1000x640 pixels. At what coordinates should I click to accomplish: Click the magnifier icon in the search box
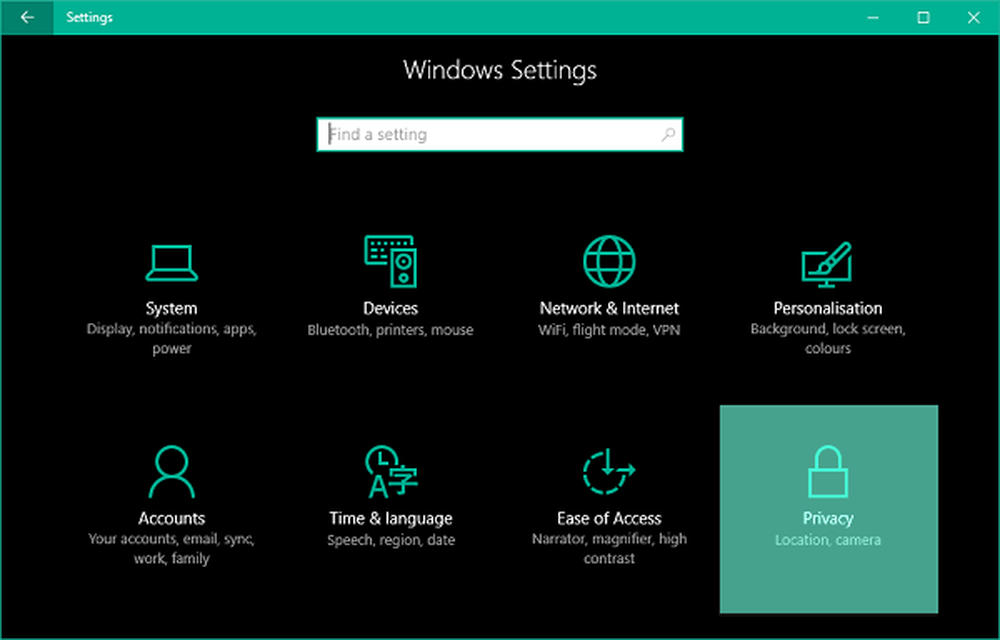point(668,134)
